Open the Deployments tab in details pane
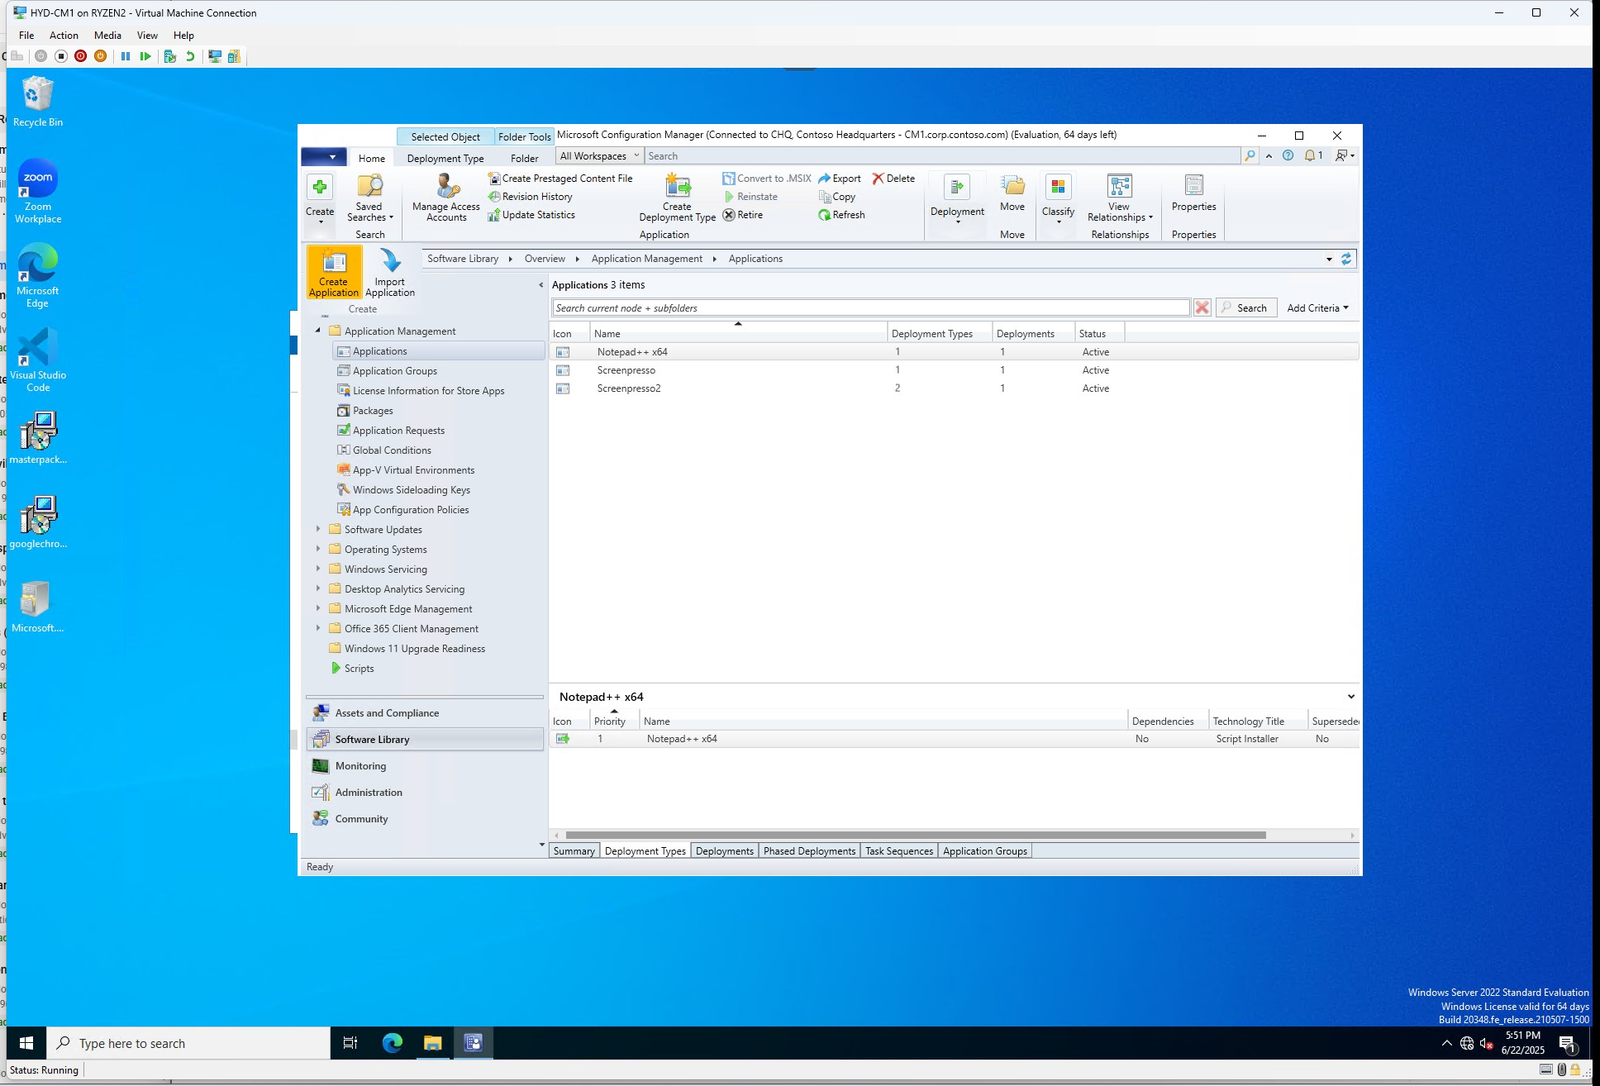The width and height of the screenshot is (1600, 1086). click(724, 850)
